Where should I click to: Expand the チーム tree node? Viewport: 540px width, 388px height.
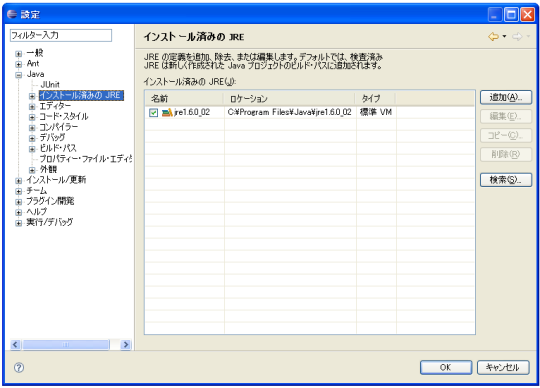coord(19,191)
